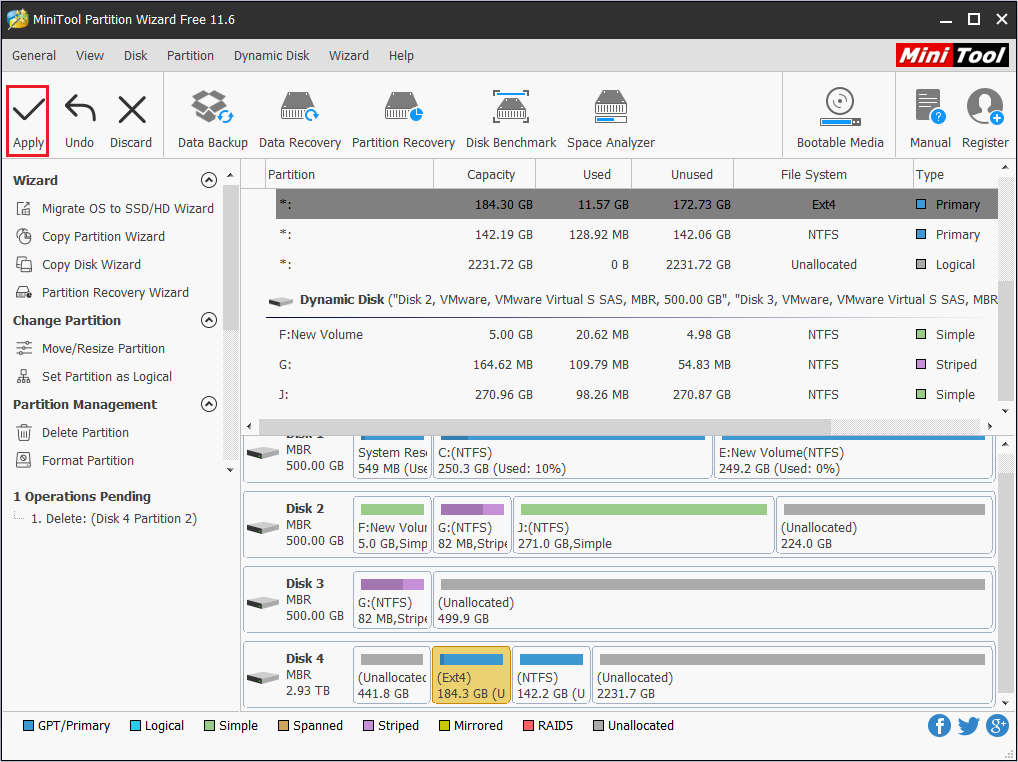Select the C:(NTFS) 250.3 GB block
The height and width of the screenshot is (762, 1018).
pyautogui.click(x=573, y=458)
